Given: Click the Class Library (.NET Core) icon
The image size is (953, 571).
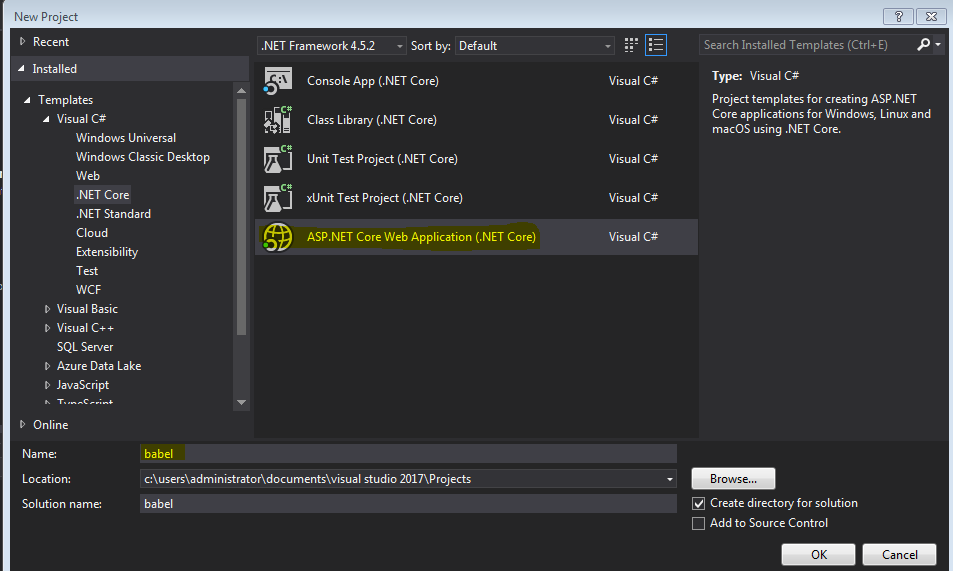Looking at the screenshot, I should [278, 120].
